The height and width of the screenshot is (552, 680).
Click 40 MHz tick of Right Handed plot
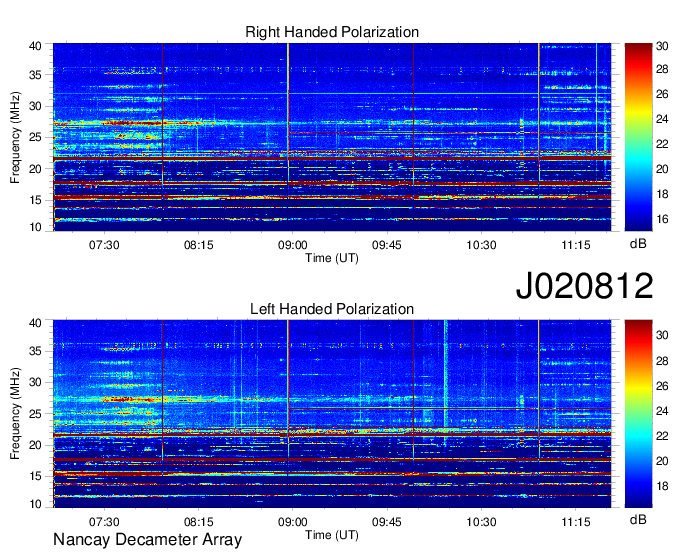click(35, 46)
